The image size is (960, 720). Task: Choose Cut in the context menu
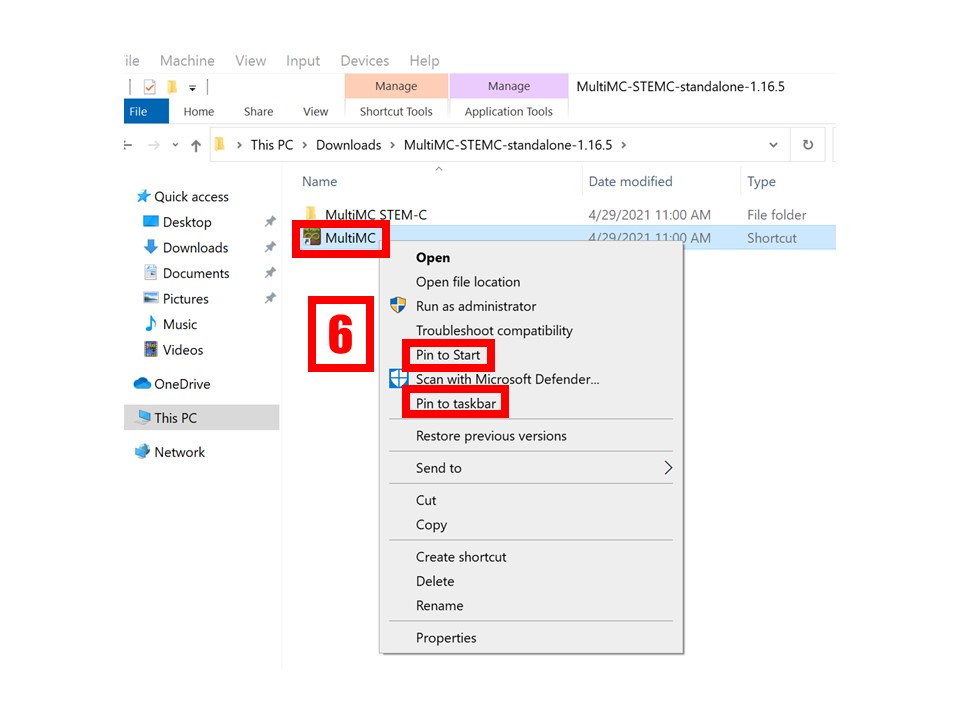tap(426, 501)
